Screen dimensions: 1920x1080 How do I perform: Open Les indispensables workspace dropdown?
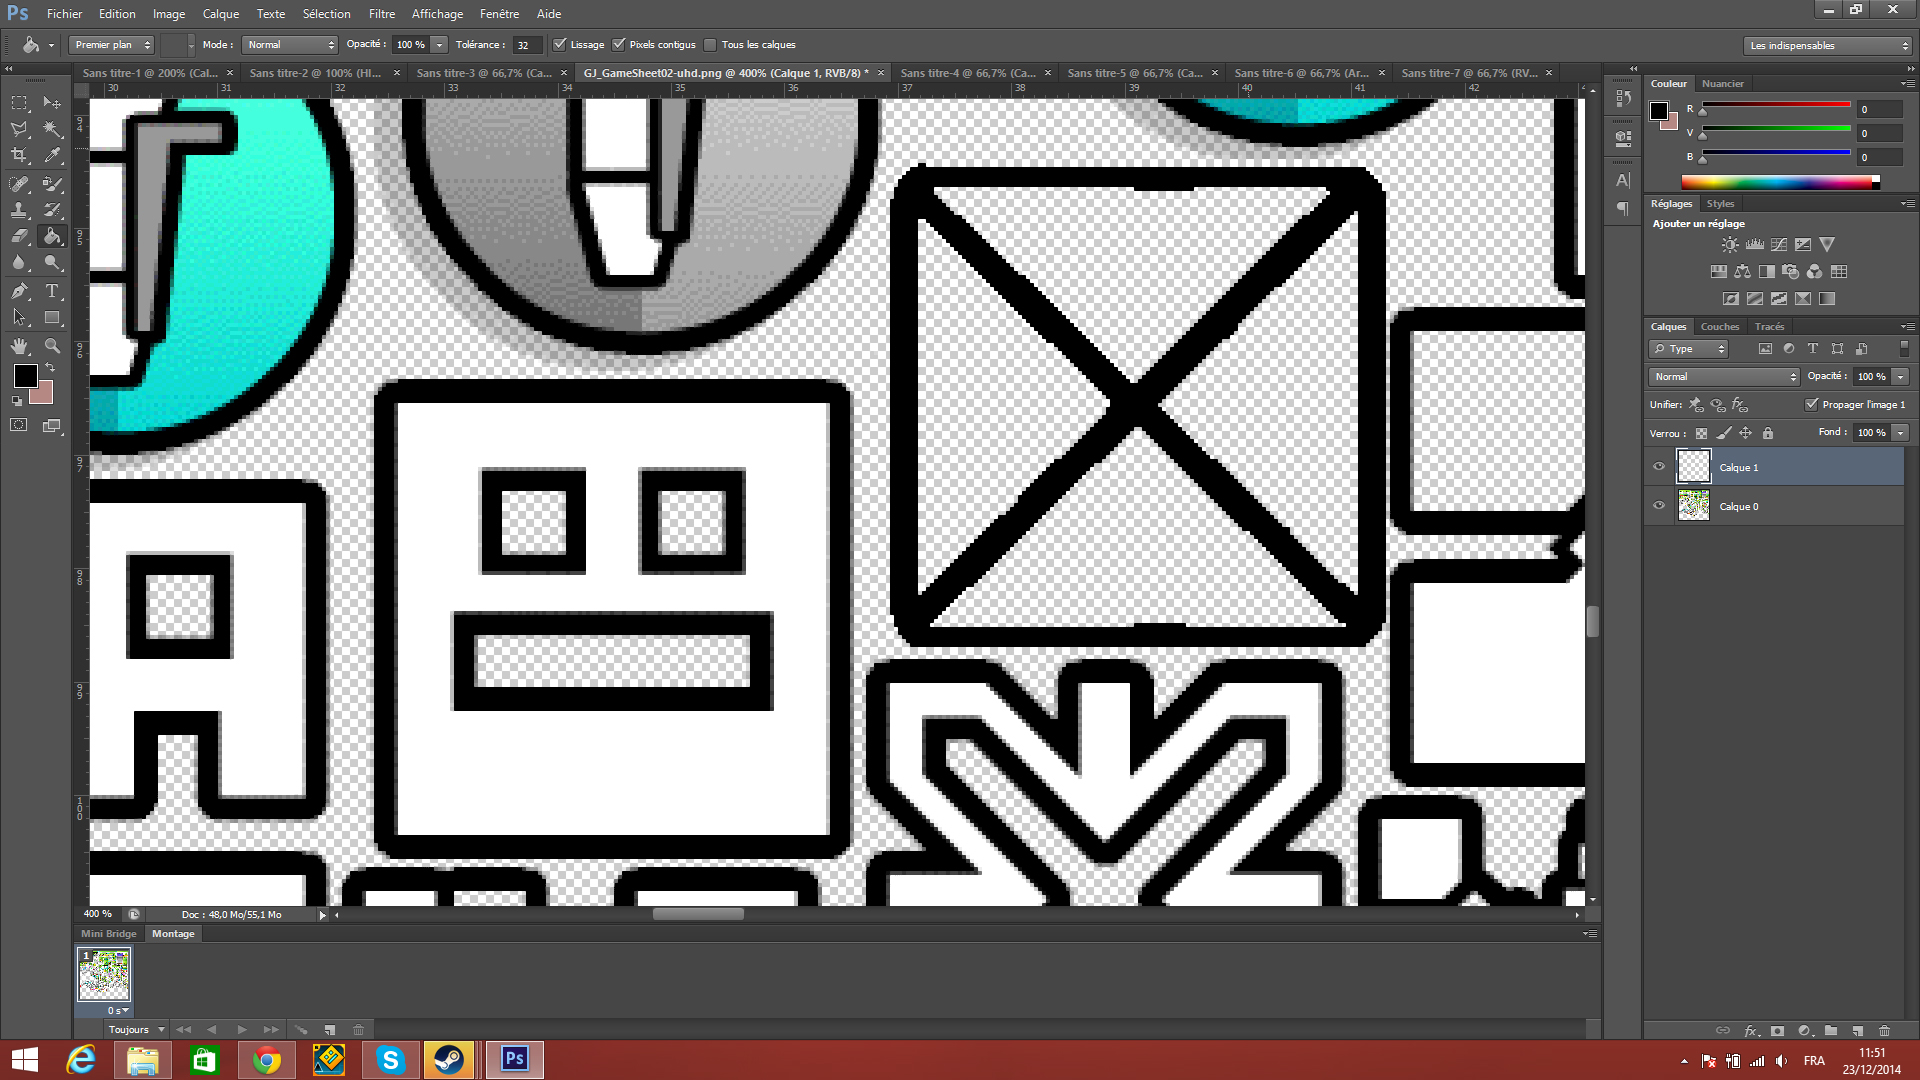[1826, 45]
